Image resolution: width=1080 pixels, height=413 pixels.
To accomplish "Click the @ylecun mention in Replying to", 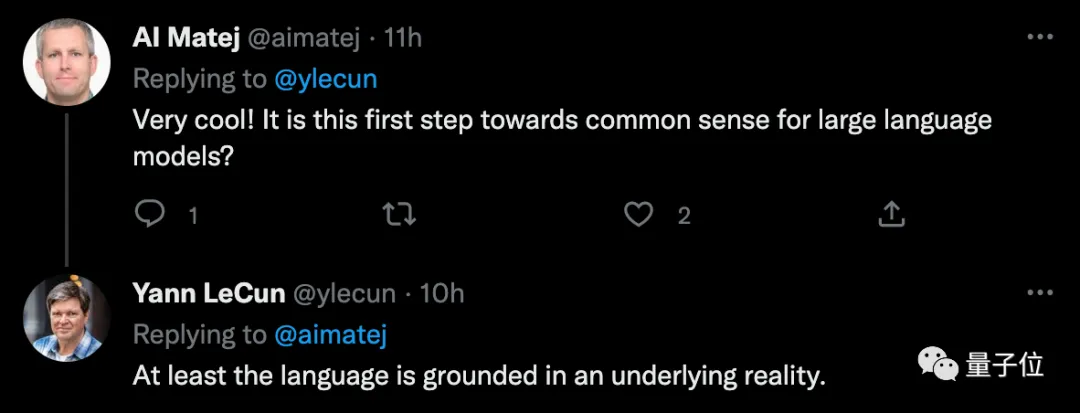I will coord(326,78).
